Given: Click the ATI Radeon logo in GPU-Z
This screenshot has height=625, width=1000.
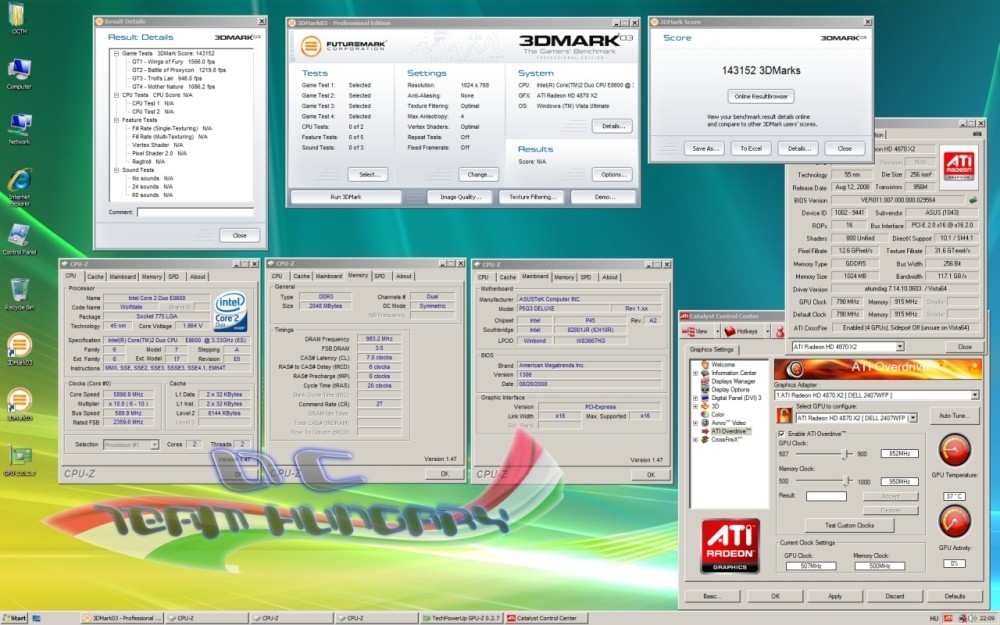Looking at the screenshot, I should [959, 166].
